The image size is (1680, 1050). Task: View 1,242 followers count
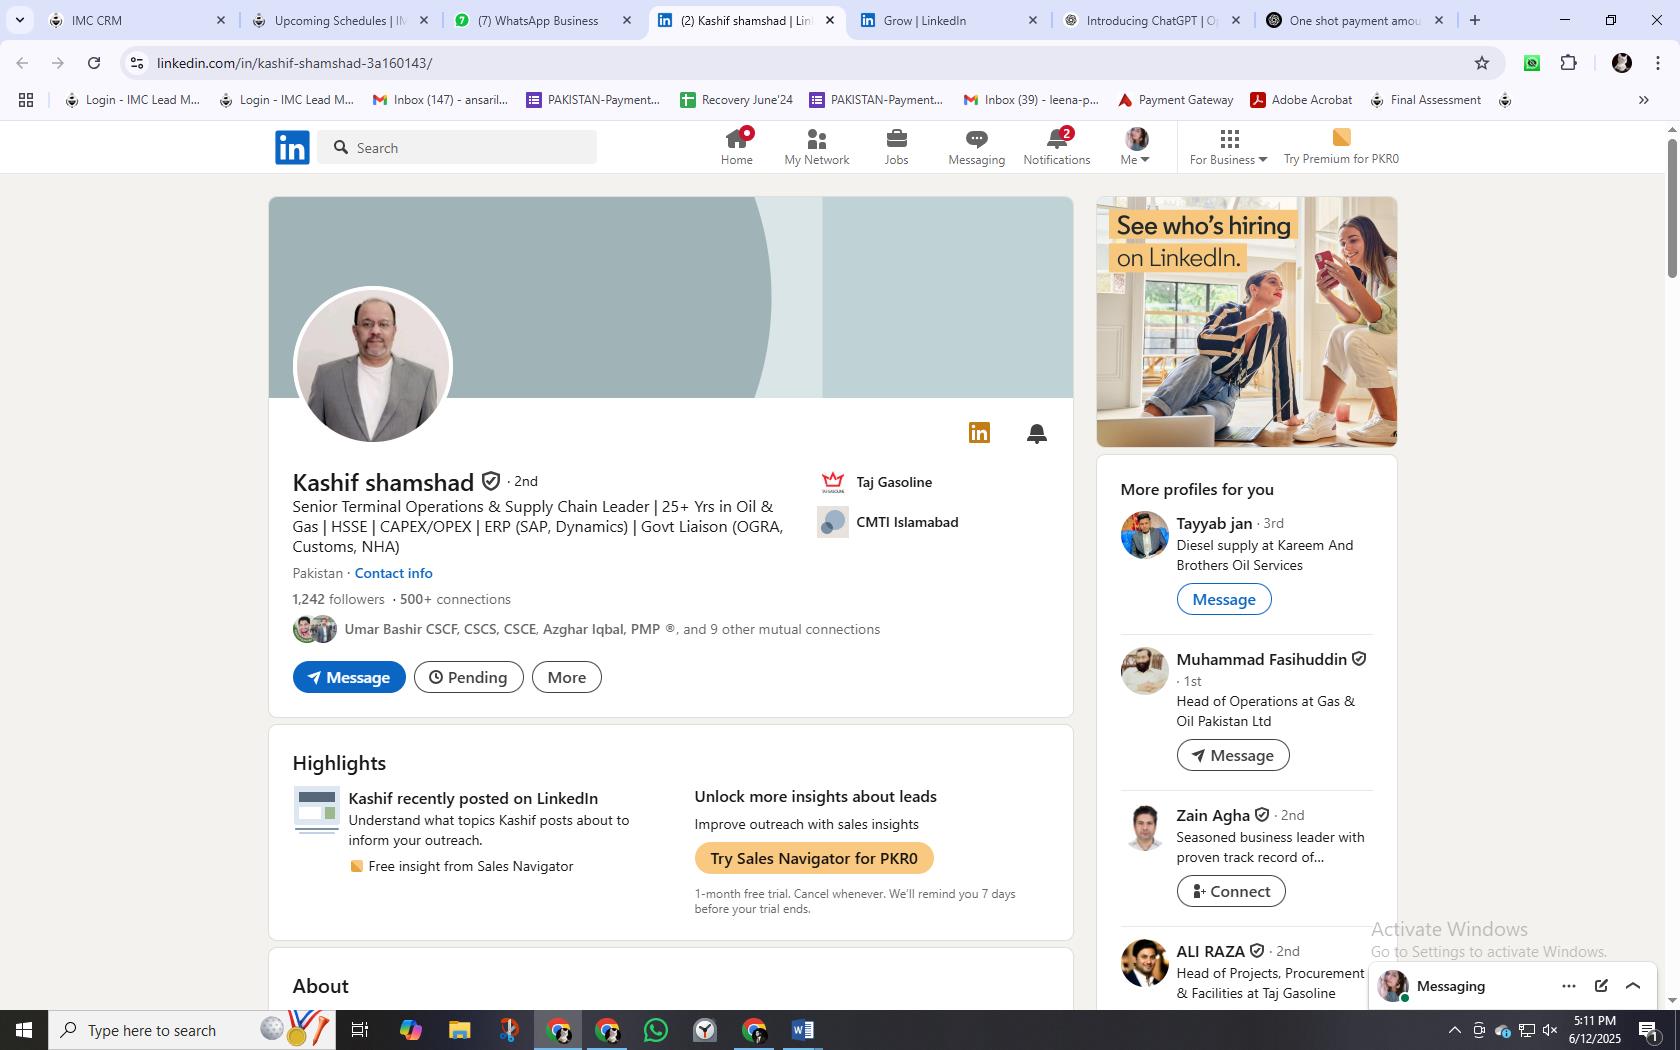tap(338, 599)
